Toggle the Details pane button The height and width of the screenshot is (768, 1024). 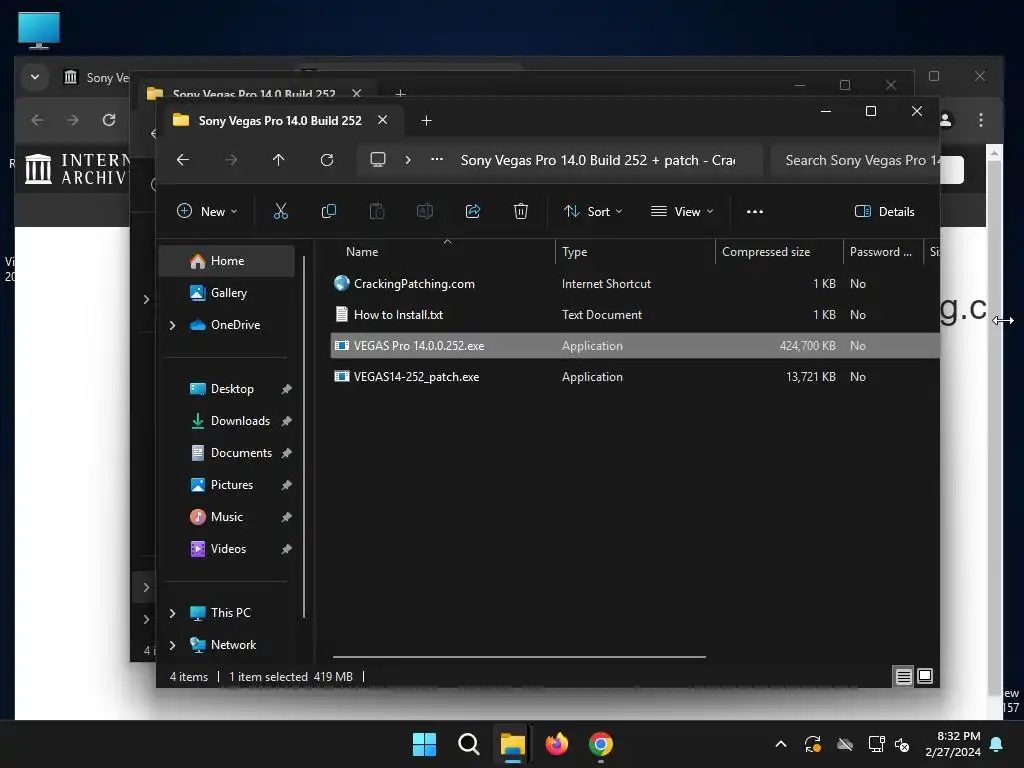coord(884,212)
